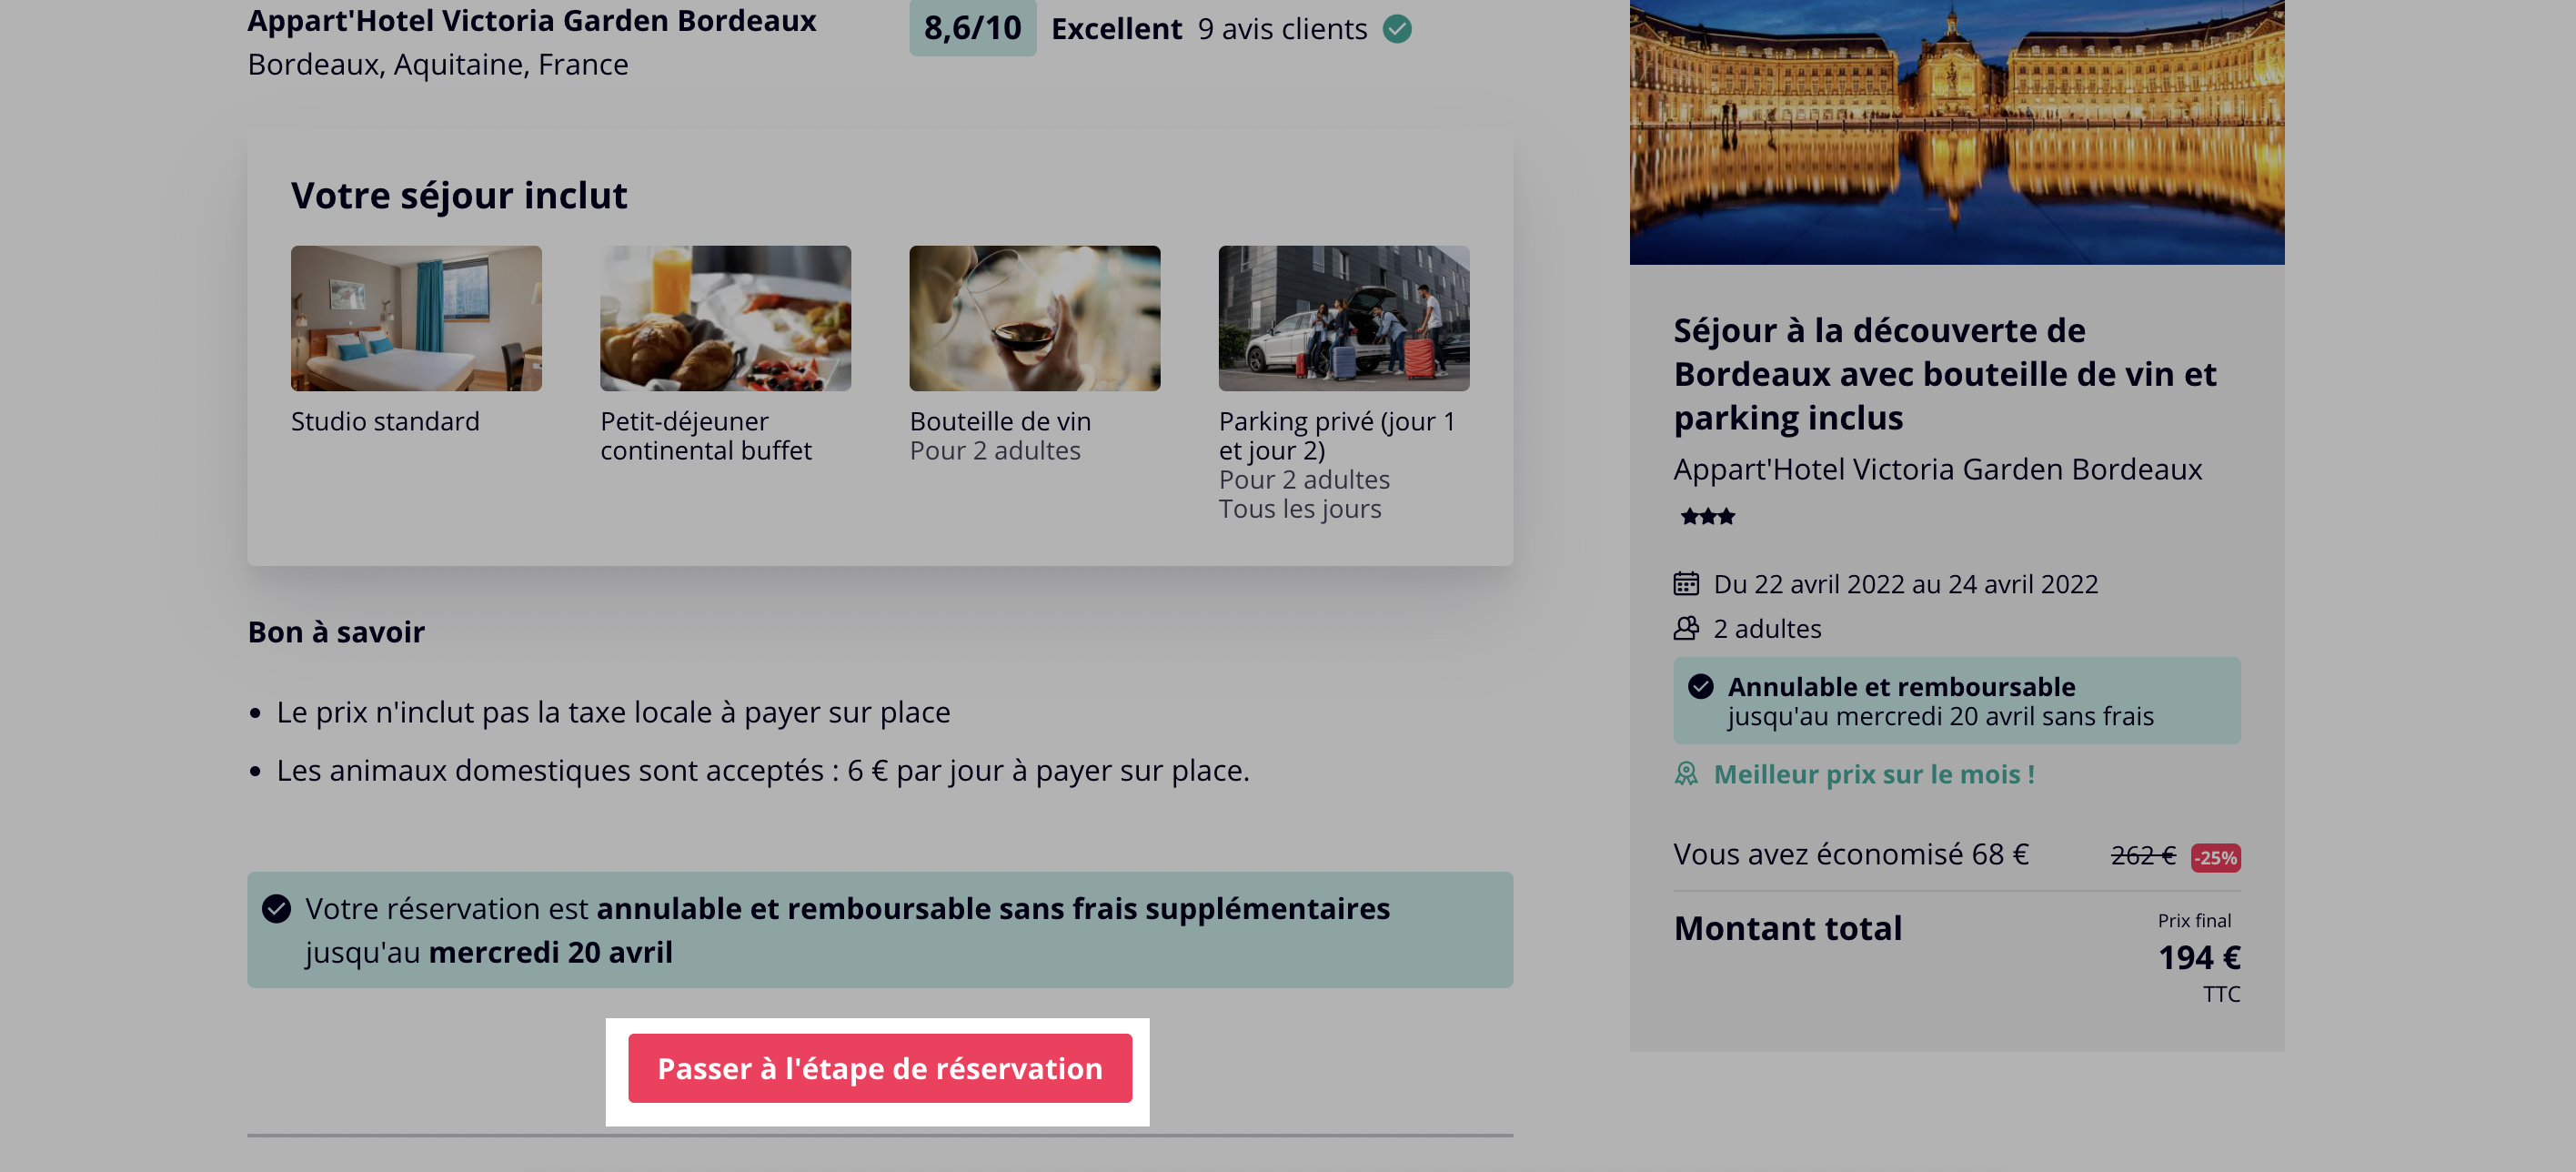Click the green verified reviews checkmark icon
This screenshot has height=1172, width=2576.
1397,29
